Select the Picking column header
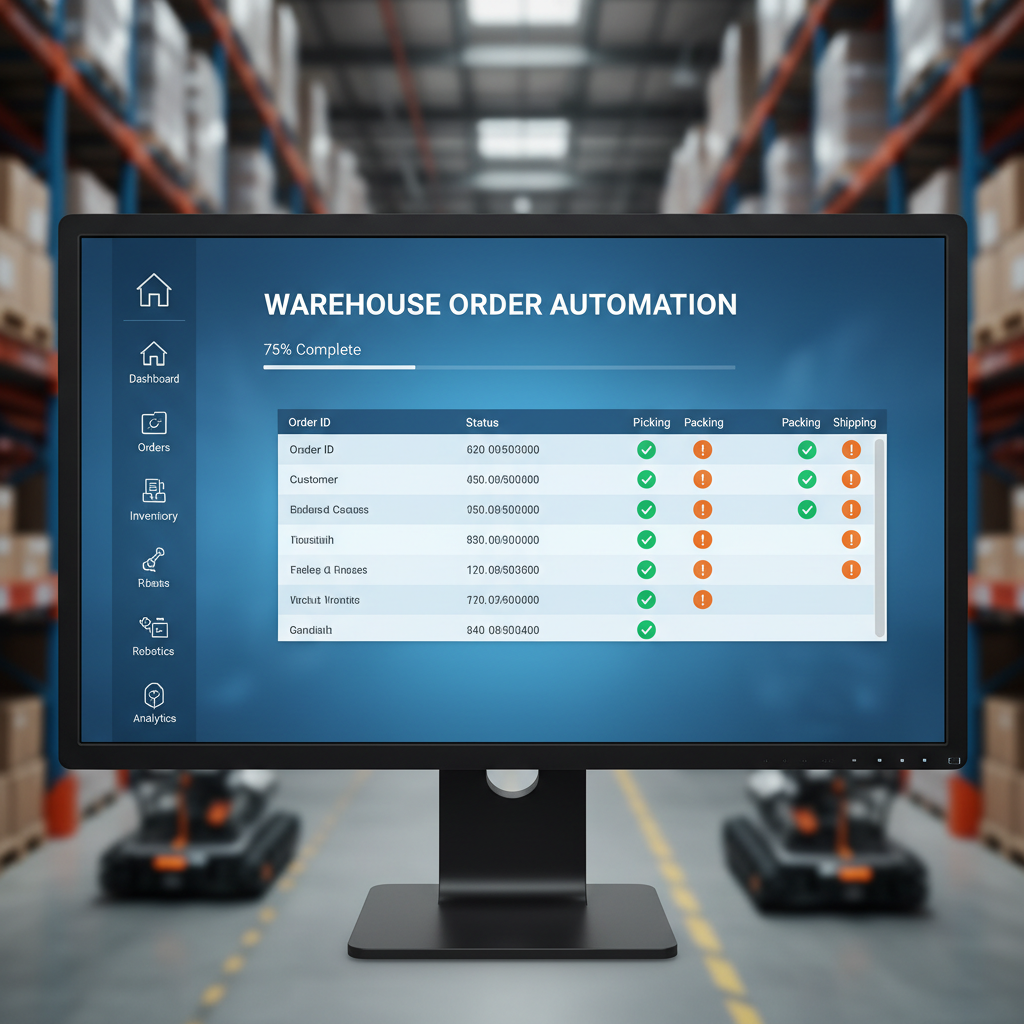1024x1024 pixels. point(651,423)
